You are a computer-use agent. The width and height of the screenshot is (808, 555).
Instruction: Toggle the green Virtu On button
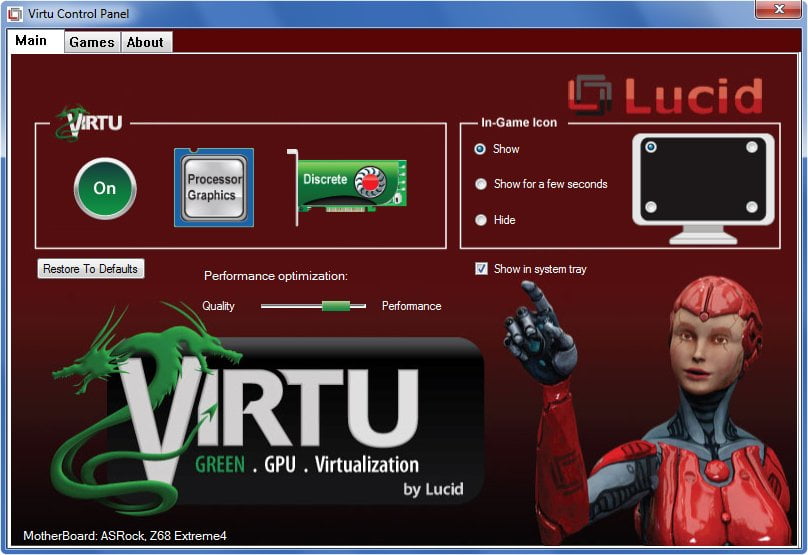pos(105,188)
